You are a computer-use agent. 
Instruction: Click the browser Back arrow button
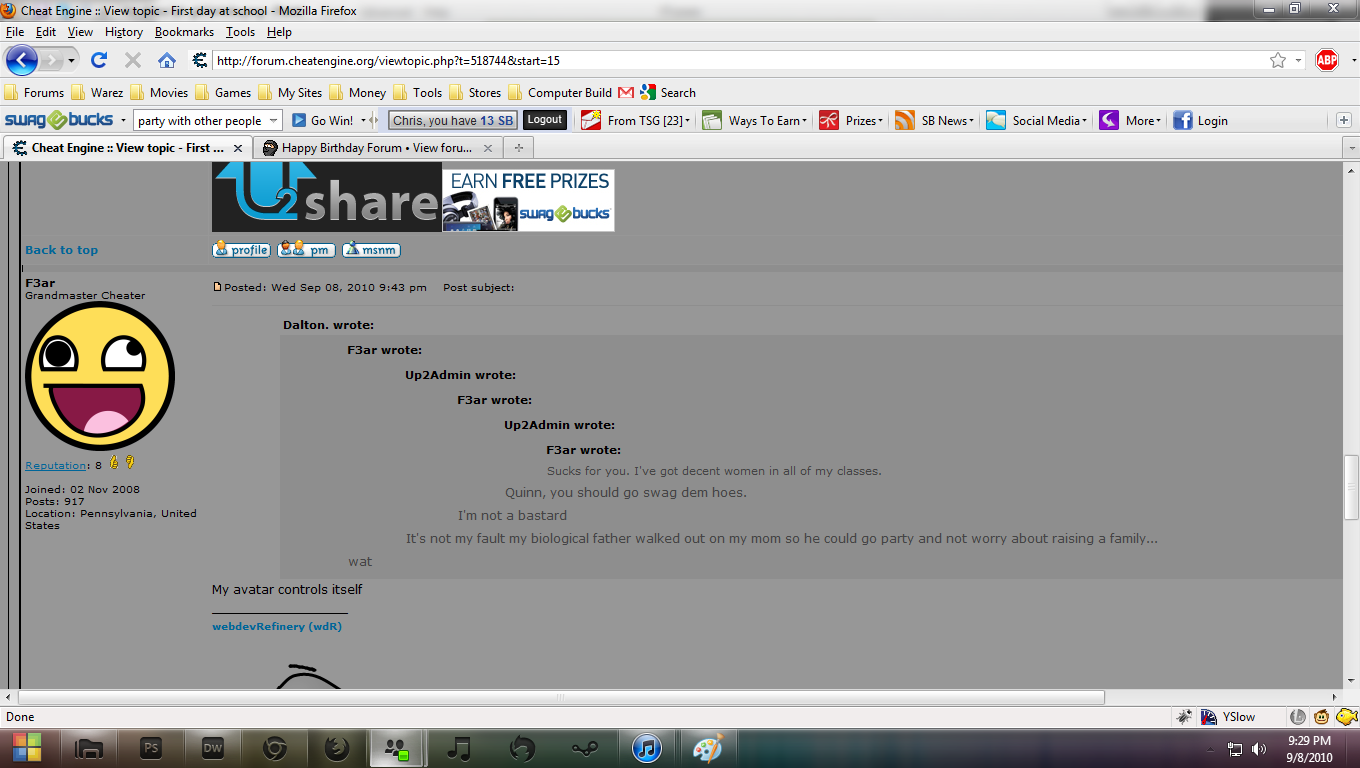21,60
